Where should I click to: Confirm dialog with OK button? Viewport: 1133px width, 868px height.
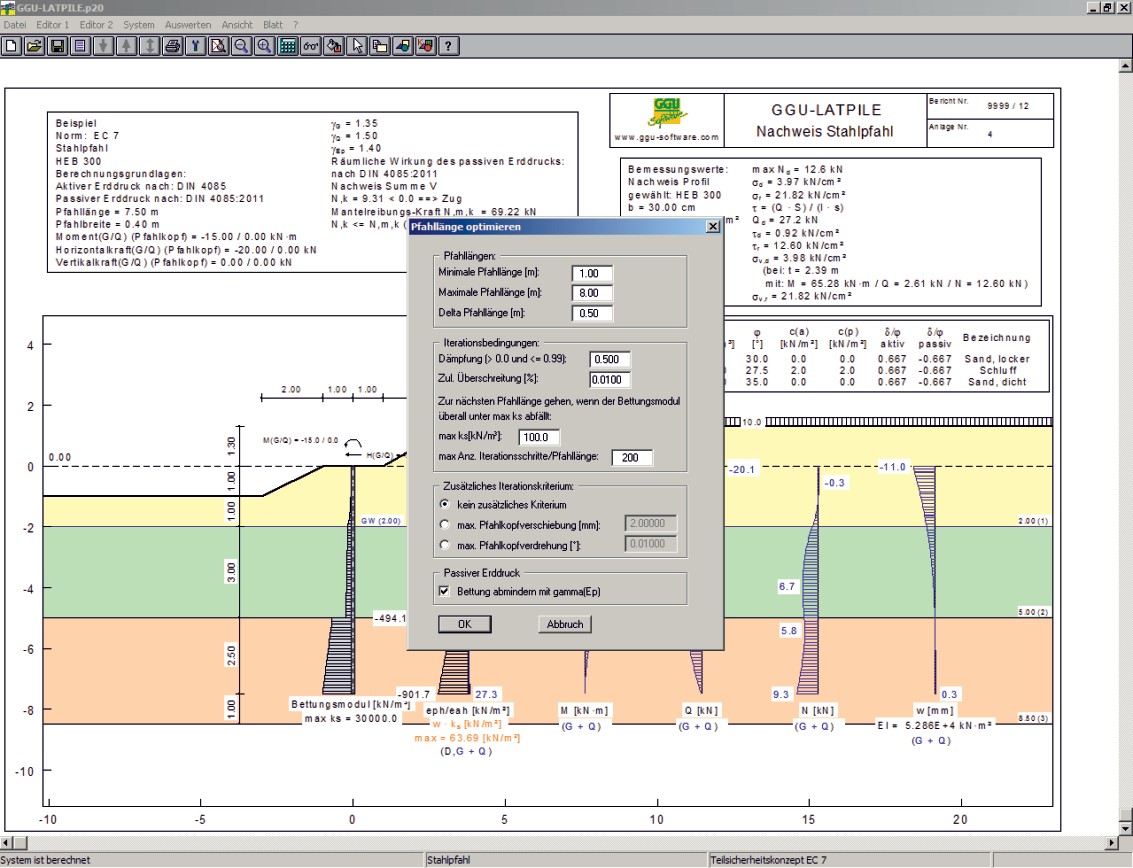click(x=465, y=624)
